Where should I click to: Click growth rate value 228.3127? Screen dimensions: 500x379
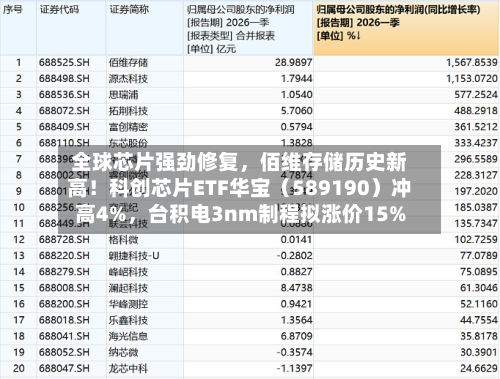476,175
